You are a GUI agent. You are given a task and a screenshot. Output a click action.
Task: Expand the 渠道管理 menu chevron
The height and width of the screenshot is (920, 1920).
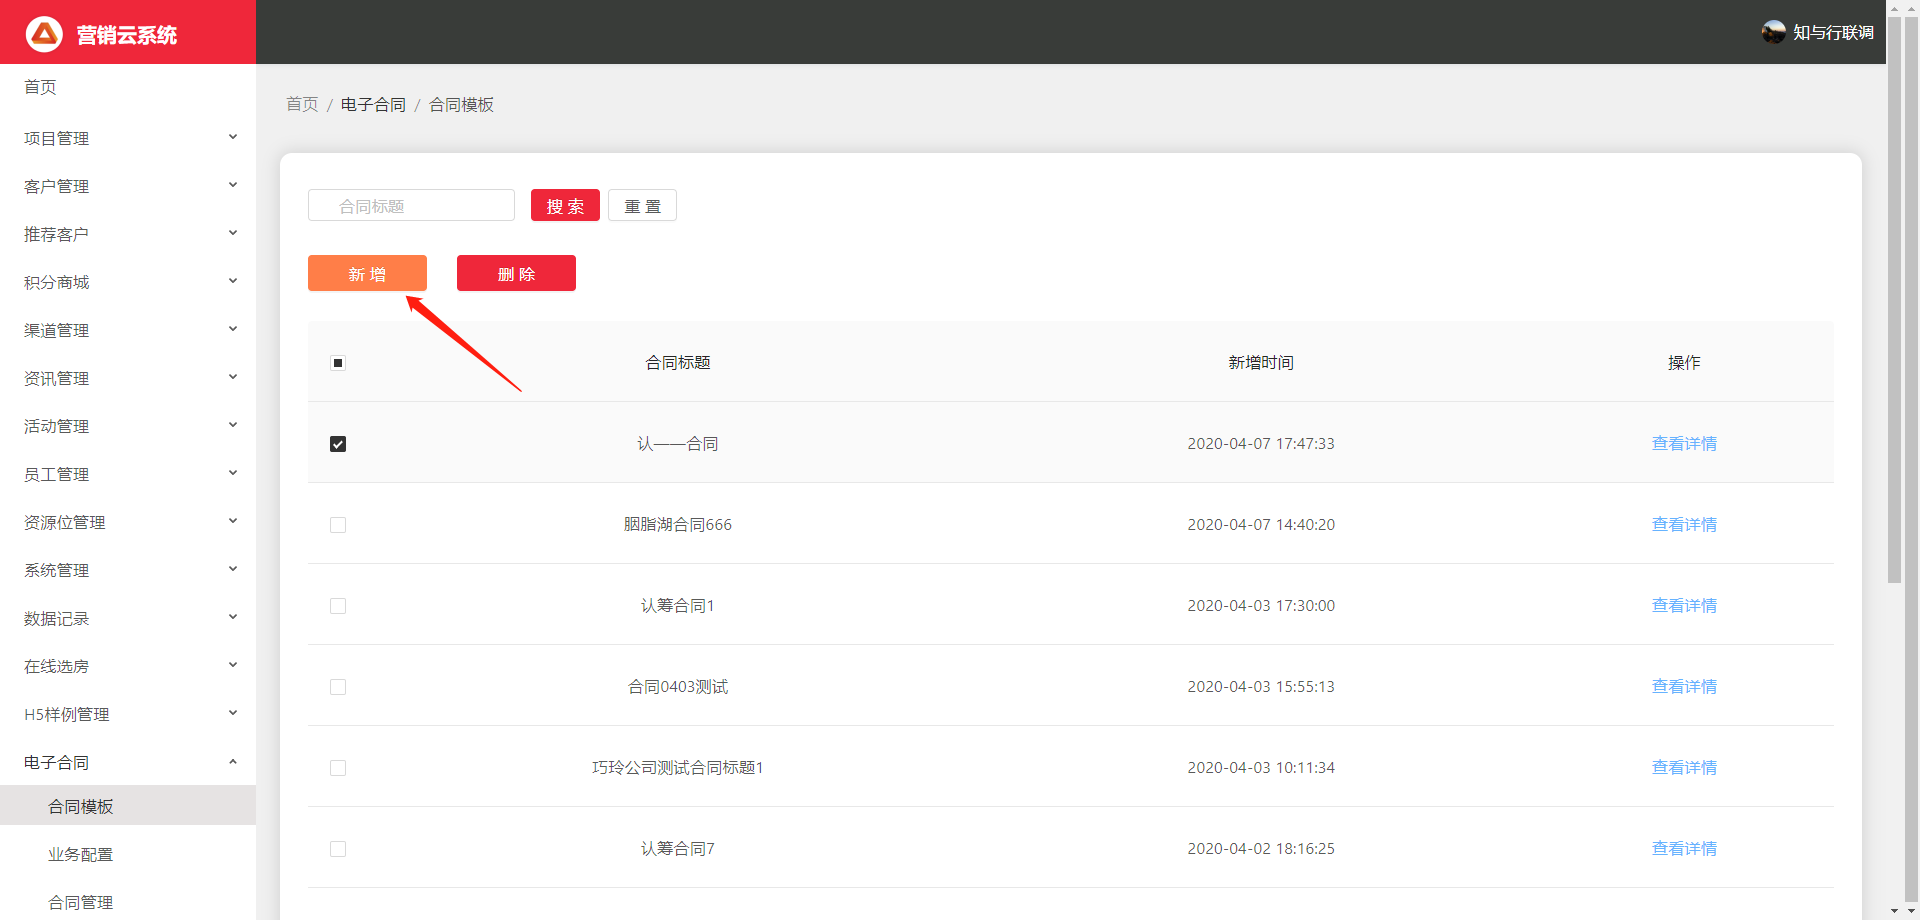[233, 329]
